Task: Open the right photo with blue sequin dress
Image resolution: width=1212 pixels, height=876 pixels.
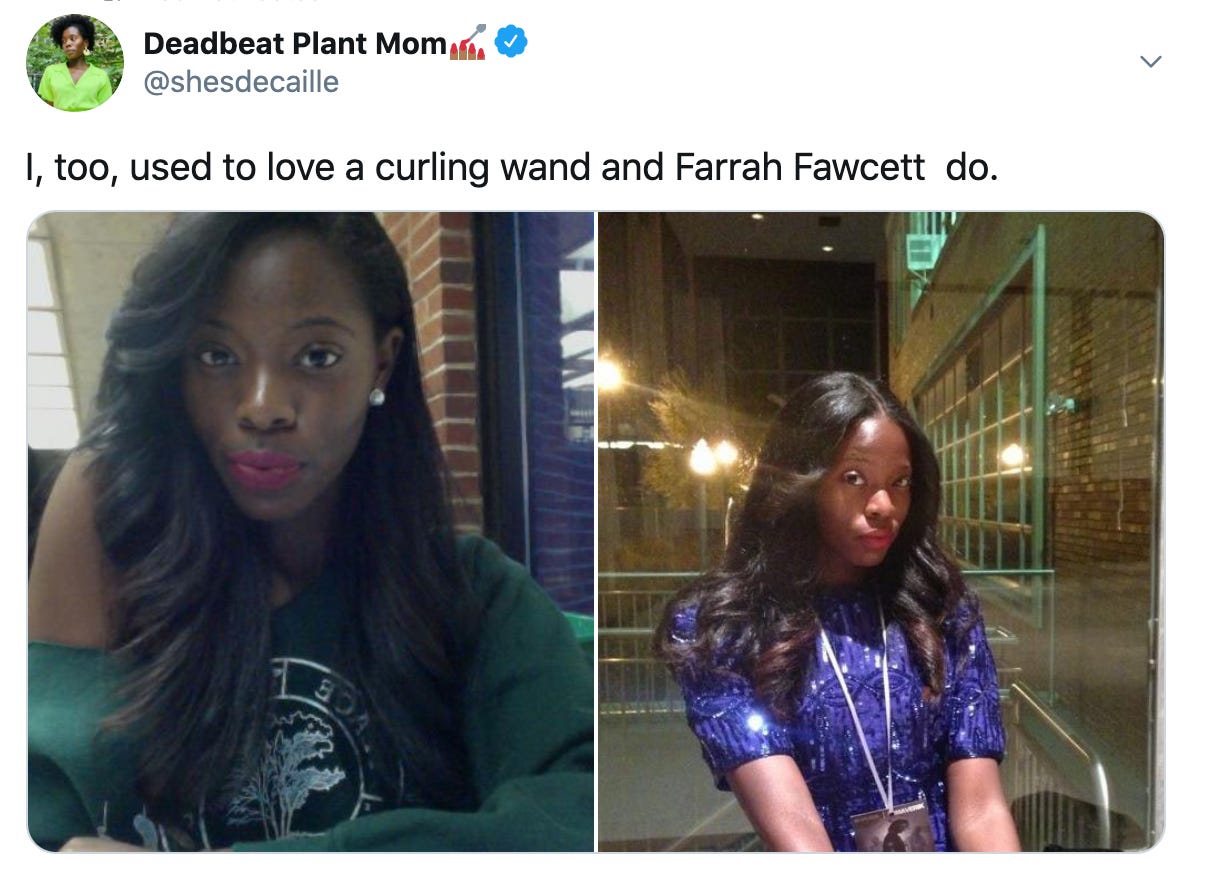Action: coord(881,531)
